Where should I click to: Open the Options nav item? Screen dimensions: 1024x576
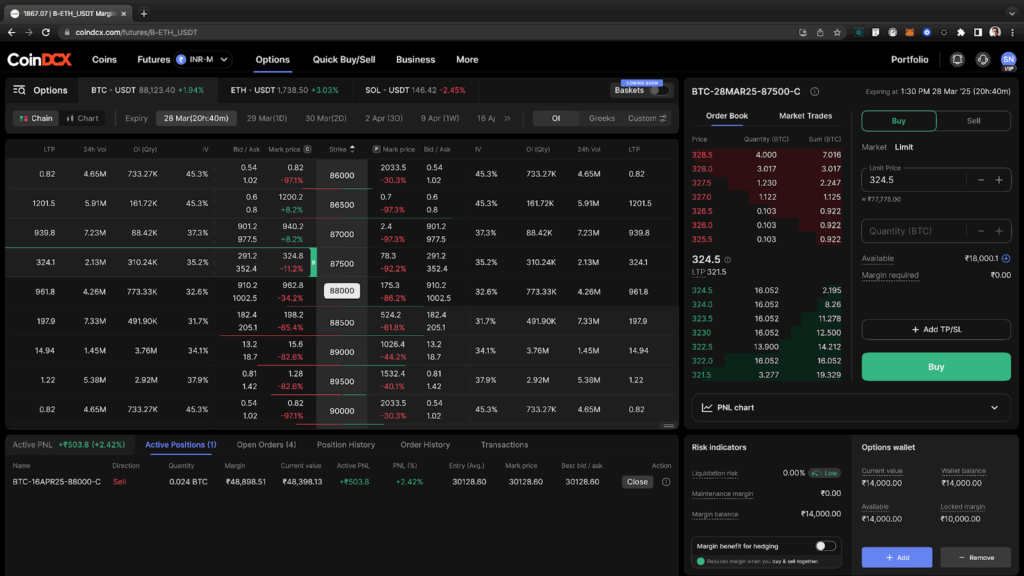point(272,59)
